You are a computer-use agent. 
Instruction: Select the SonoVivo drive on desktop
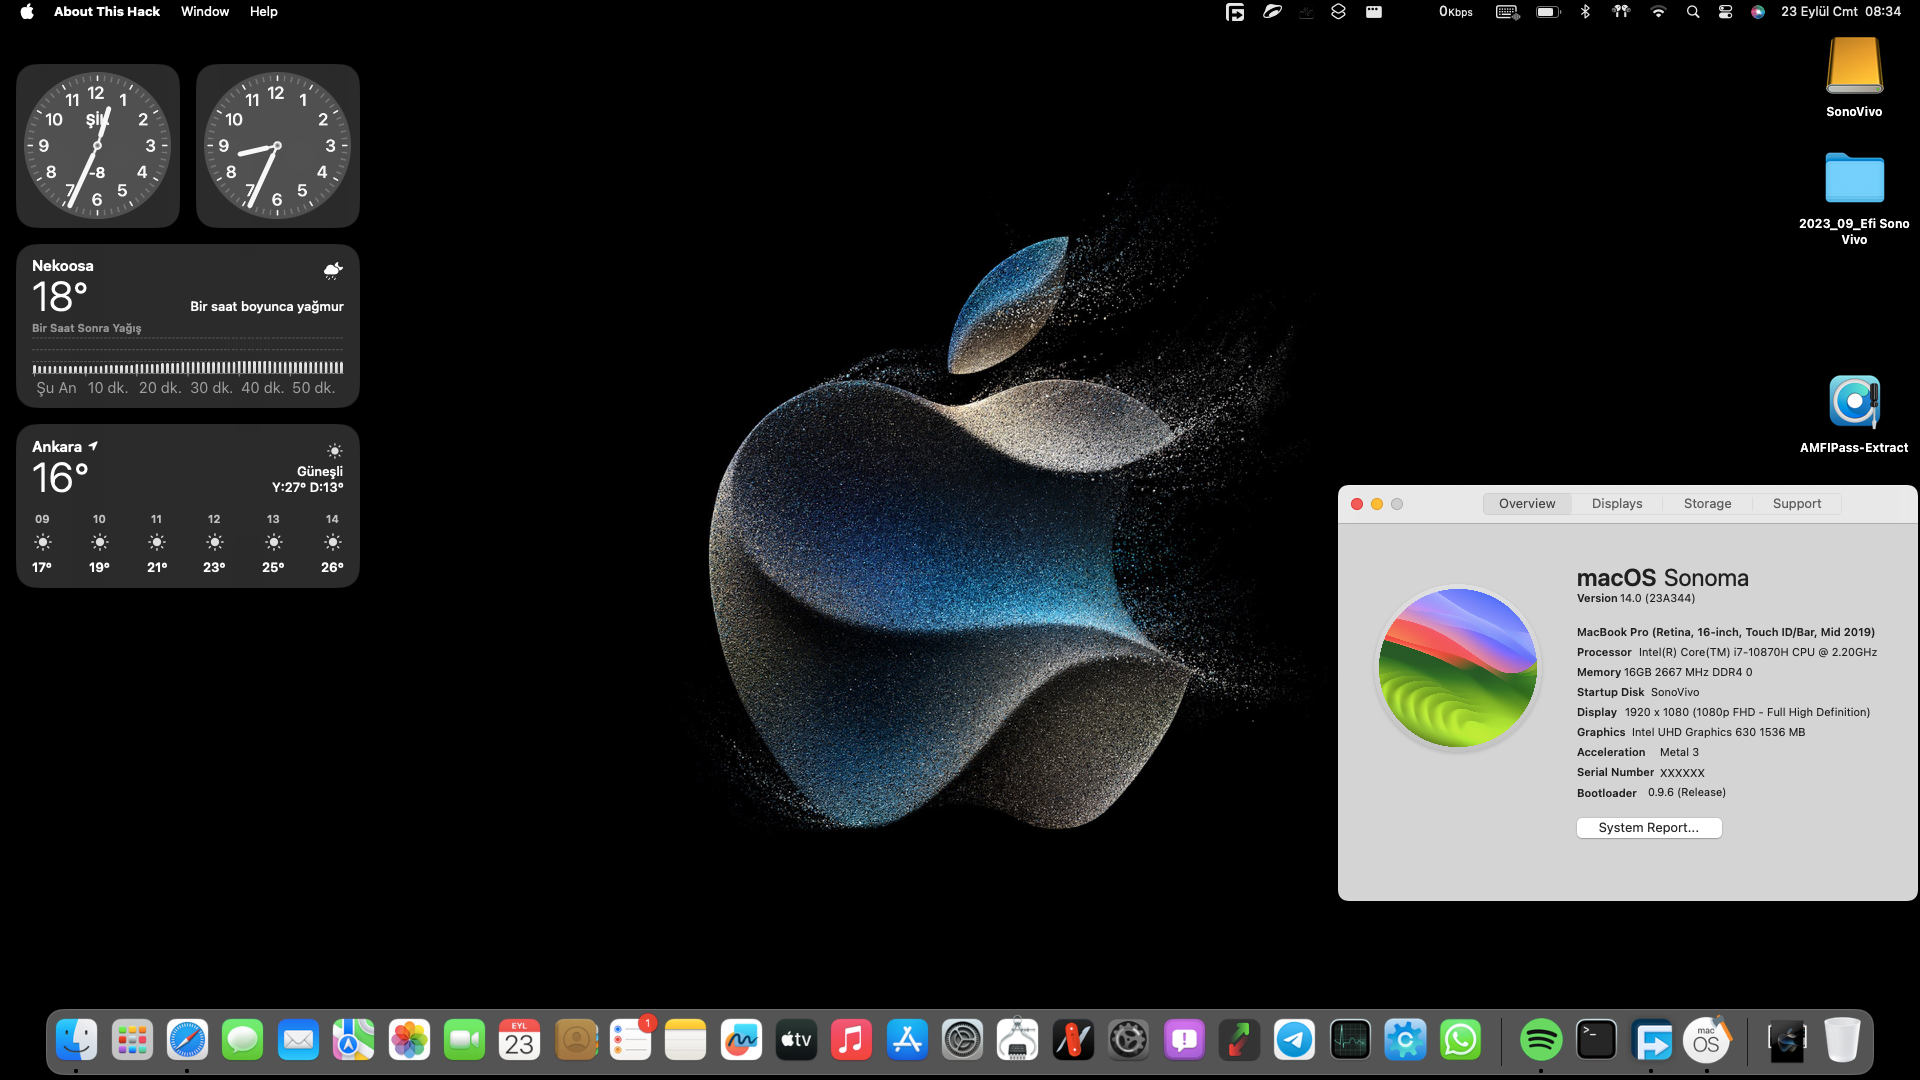(1854, 66)
